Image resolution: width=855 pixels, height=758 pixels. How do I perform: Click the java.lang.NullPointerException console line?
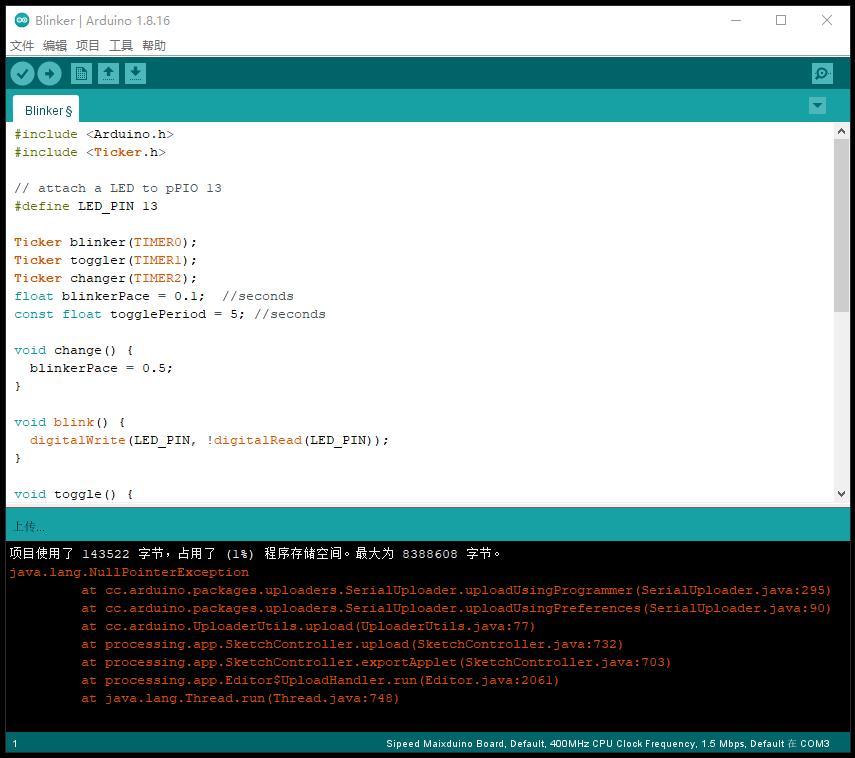pyautogui.click(x=129, y=572)
